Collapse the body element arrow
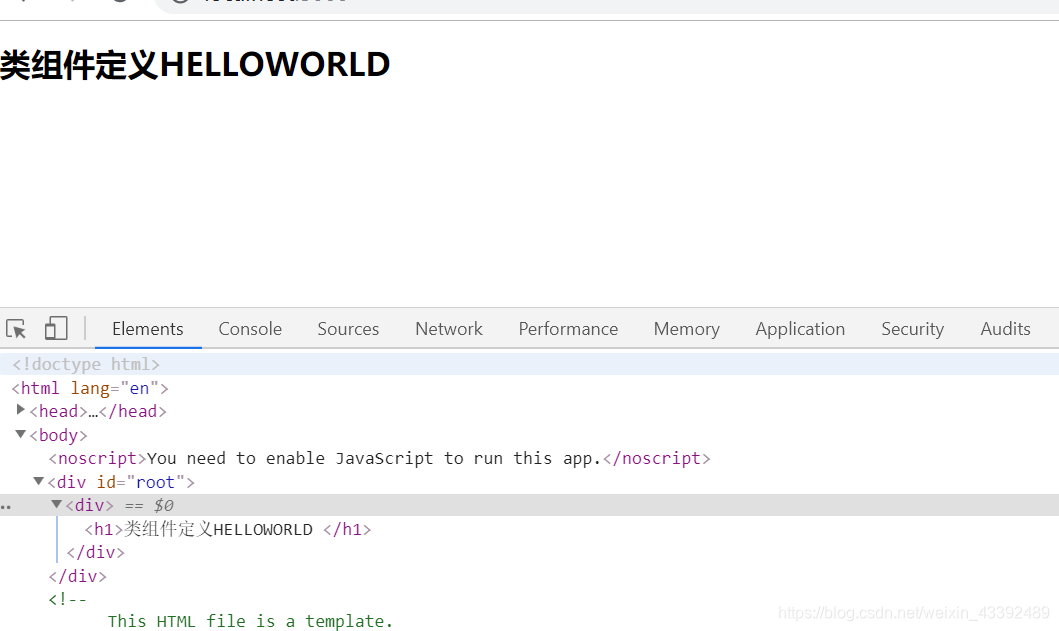Viewport: 1059px width, 631px height. (x=20, y=434)
